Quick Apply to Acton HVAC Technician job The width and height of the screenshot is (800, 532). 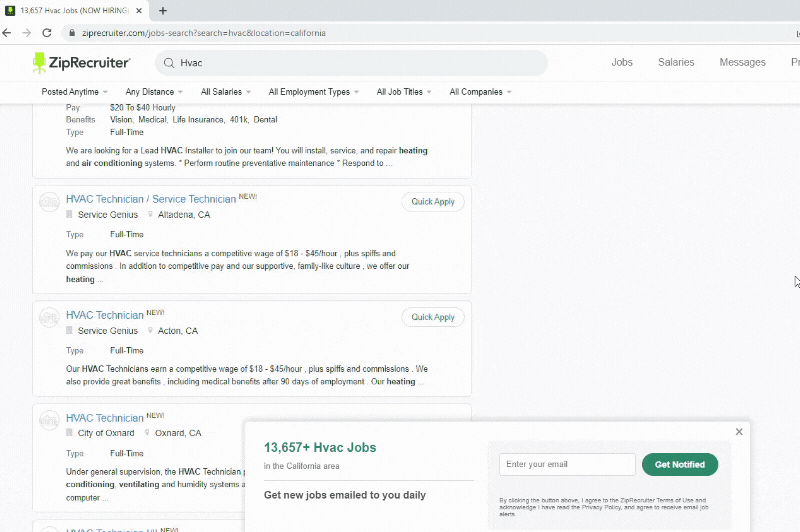point(433,317)
